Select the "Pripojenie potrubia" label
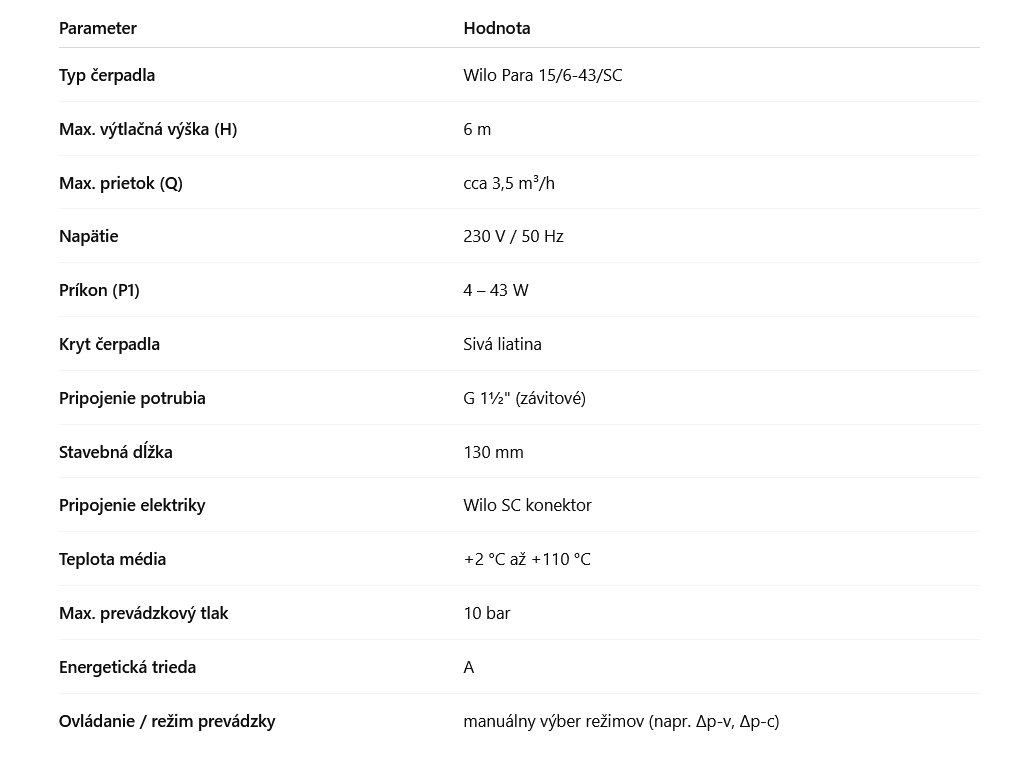1024x768 pixels. [132, 398]
